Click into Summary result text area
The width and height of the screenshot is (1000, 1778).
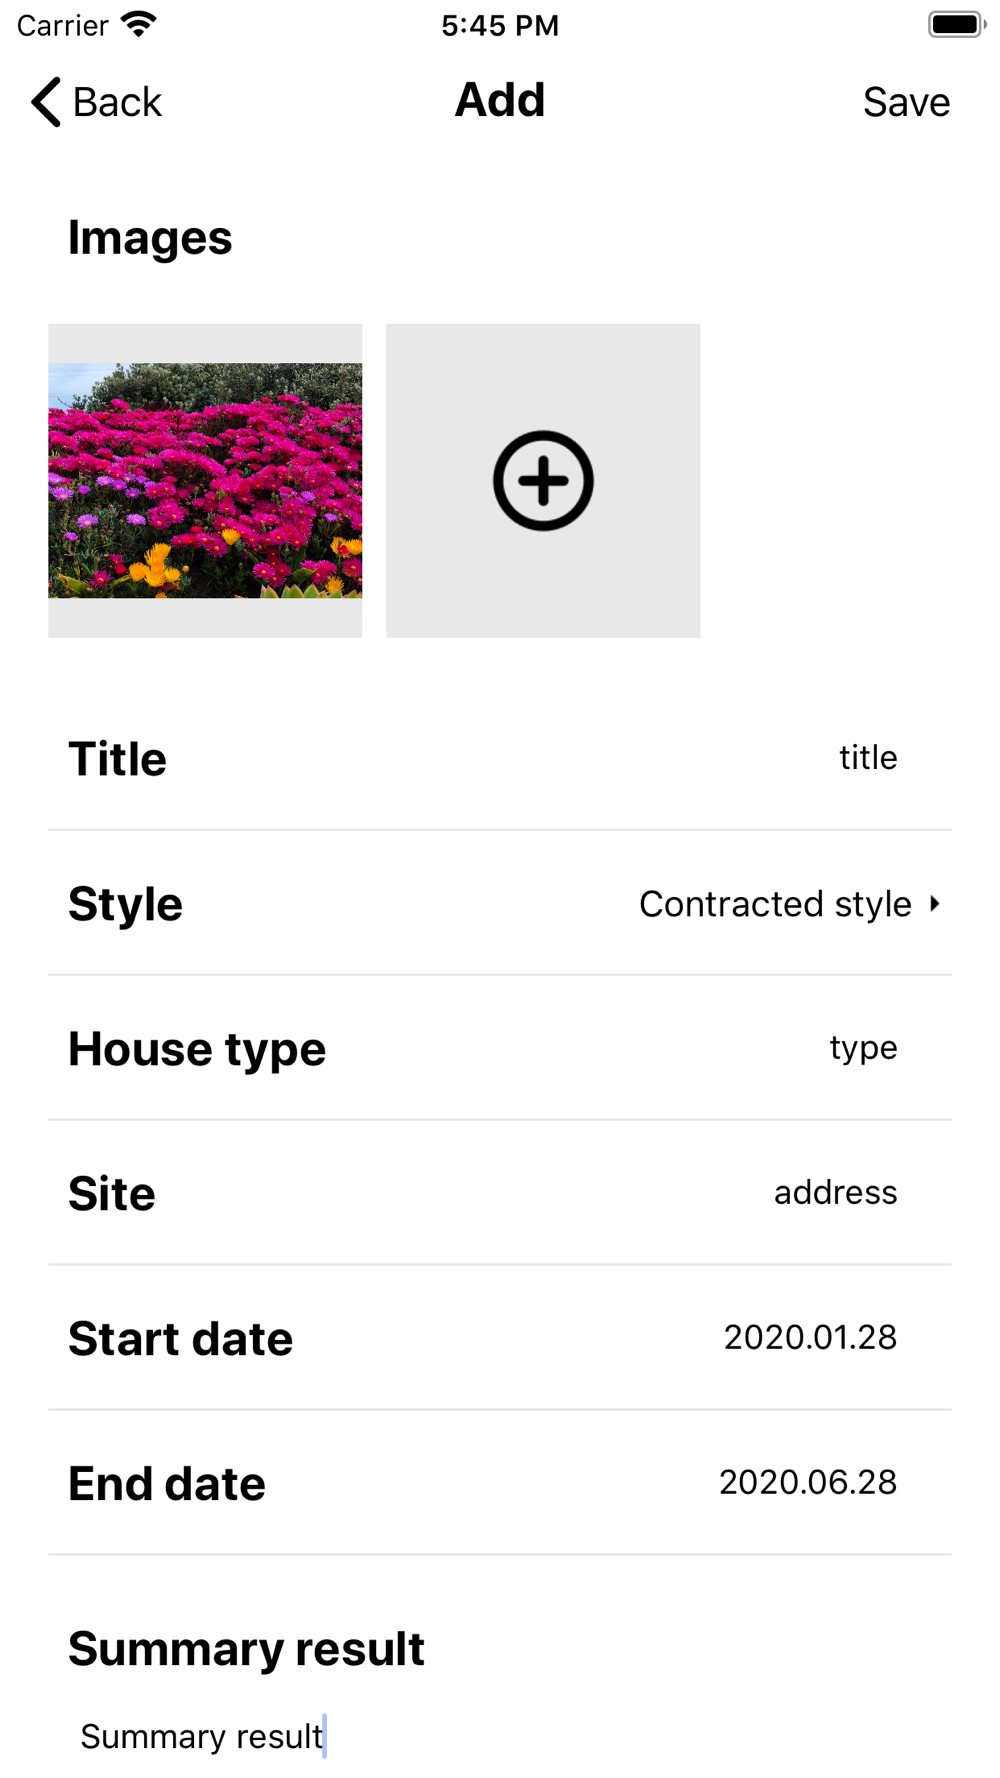point(500,1737)
